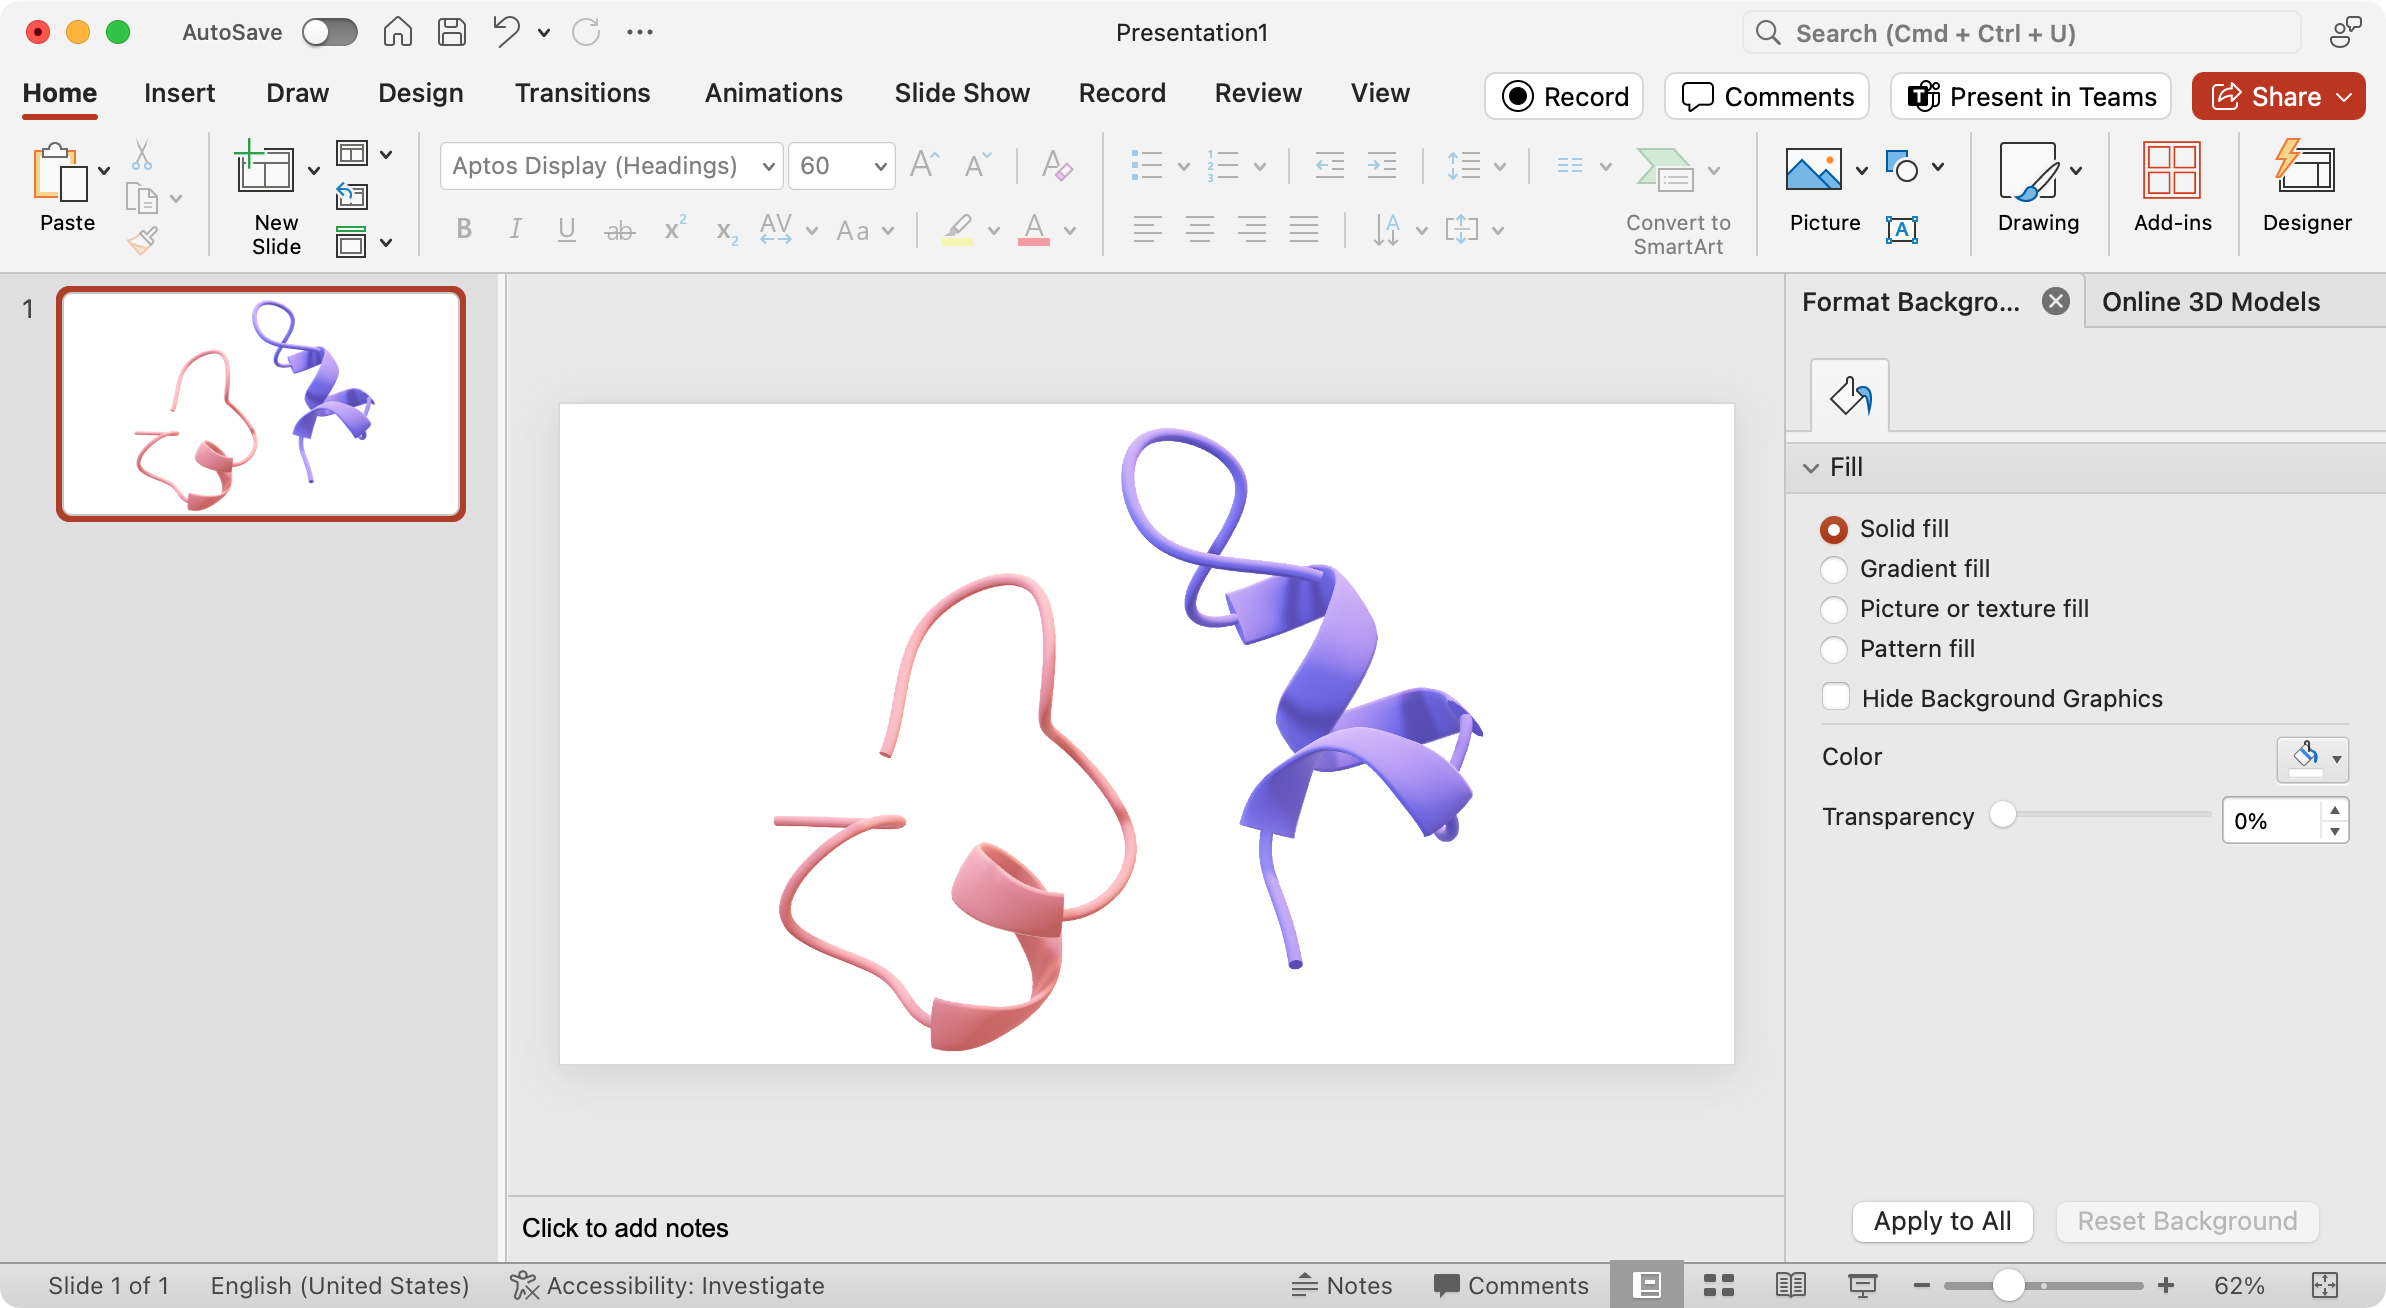Select the Gradient fill radio button
Image resolution: width=2386 pixels, height=1308 pixels.
1833,569
